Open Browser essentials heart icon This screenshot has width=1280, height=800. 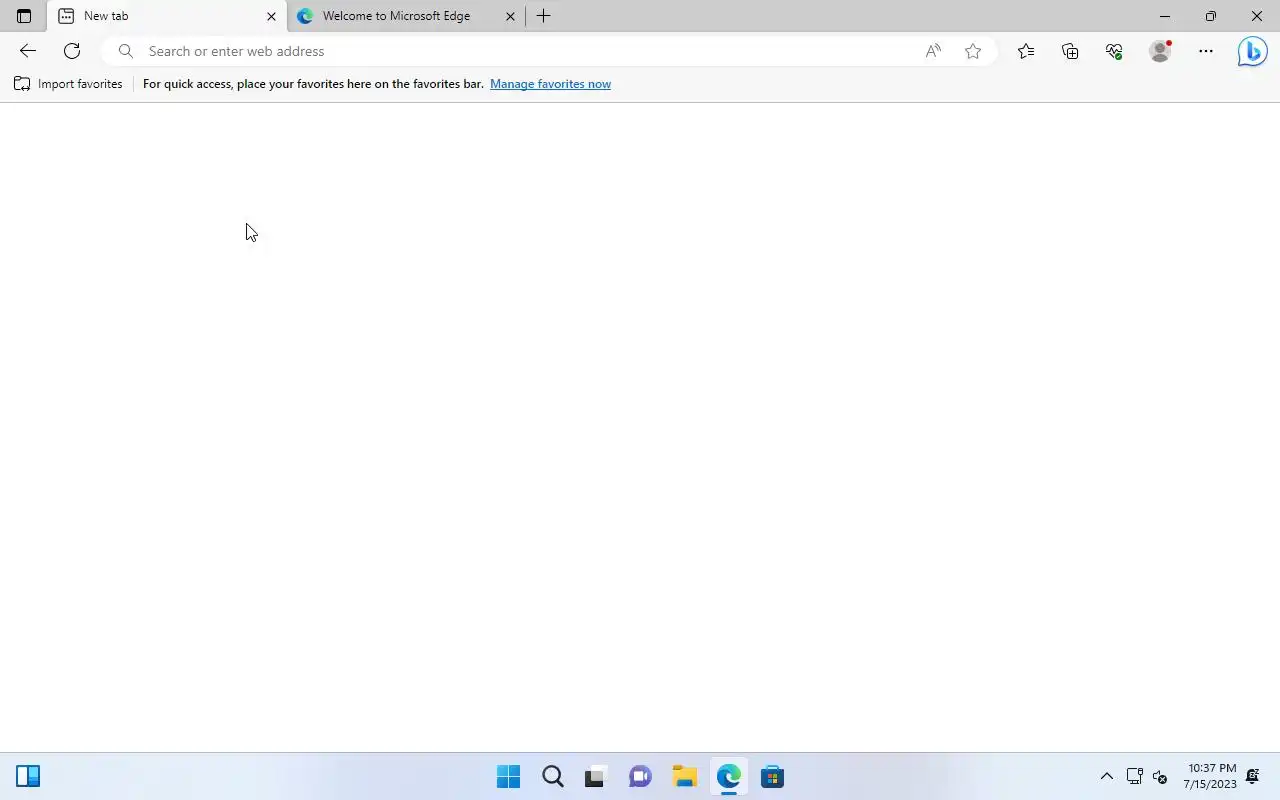click(1114, 51)
